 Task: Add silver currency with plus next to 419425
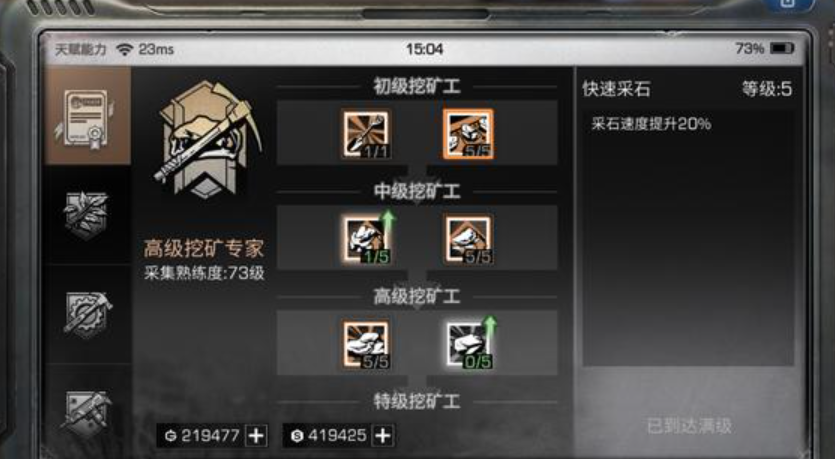pyautogui.click(x=383, y=436)
